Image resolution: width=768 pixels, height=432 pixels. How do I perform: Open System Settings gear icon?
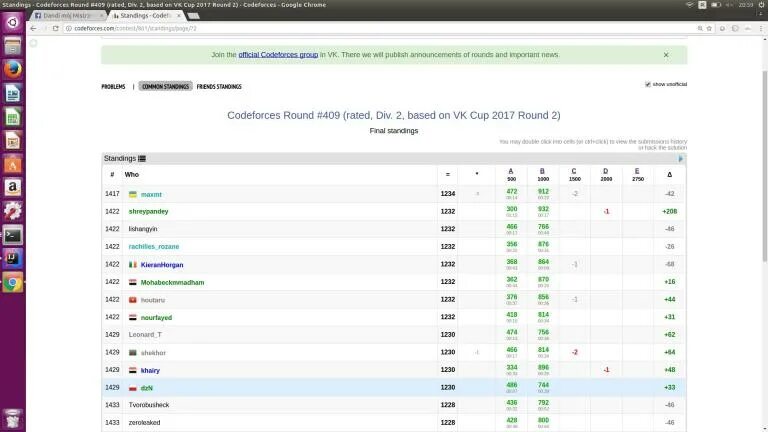(x=13, y=211)
